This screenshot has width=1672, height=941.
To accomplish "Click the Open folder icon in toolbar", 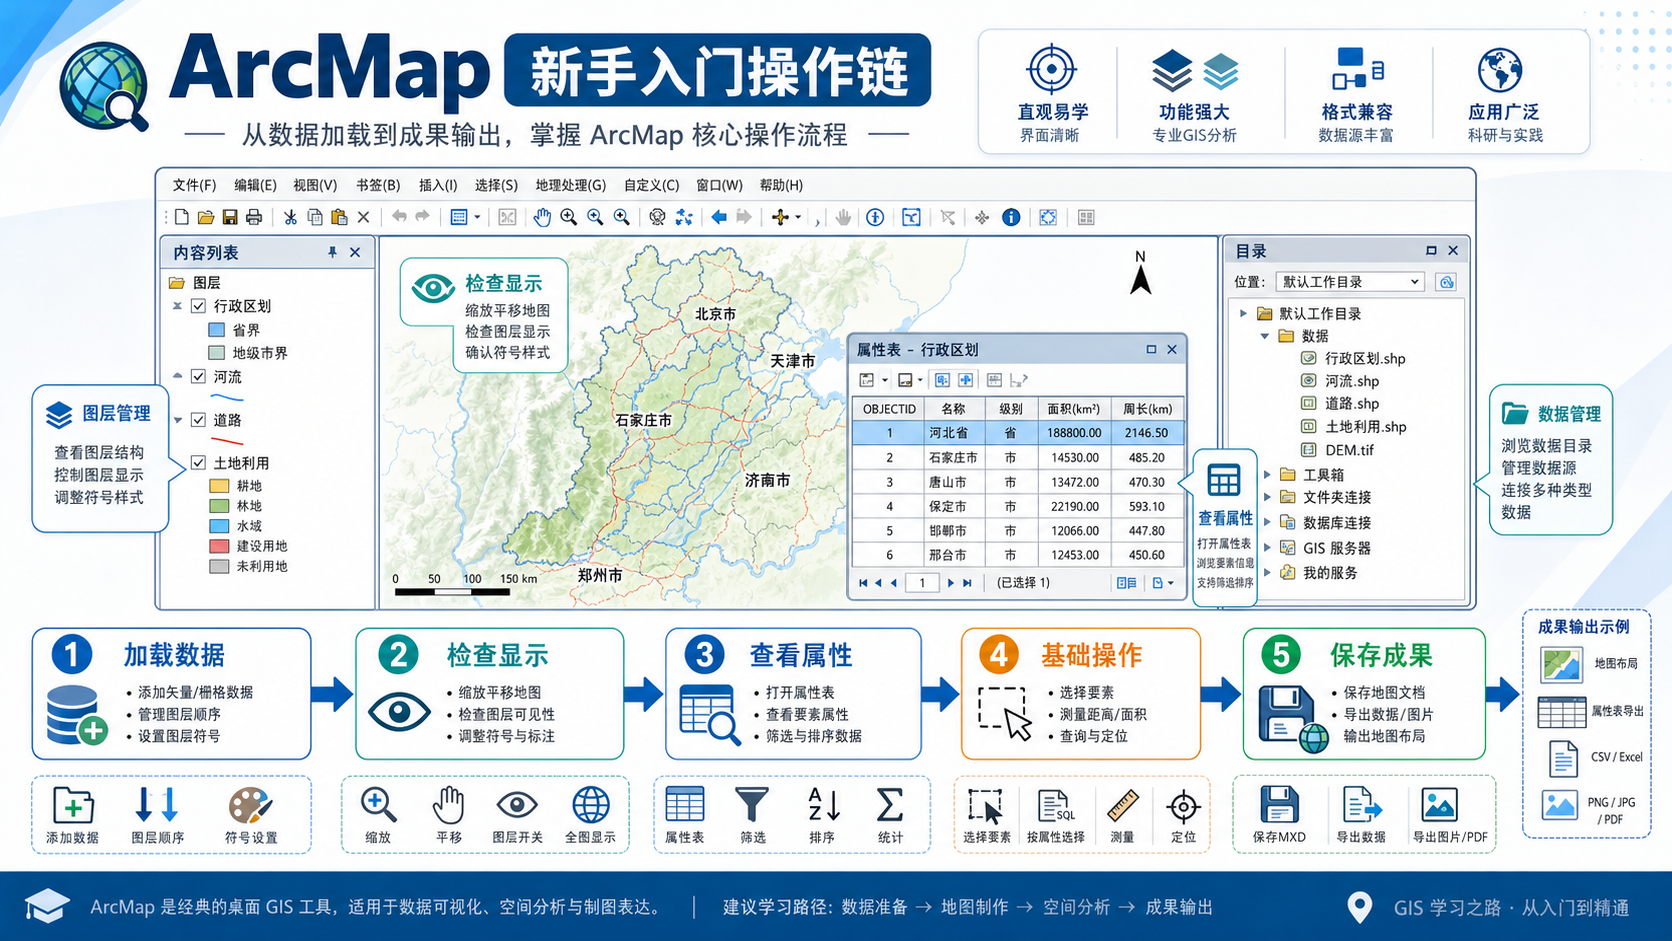I will (206, 217).
